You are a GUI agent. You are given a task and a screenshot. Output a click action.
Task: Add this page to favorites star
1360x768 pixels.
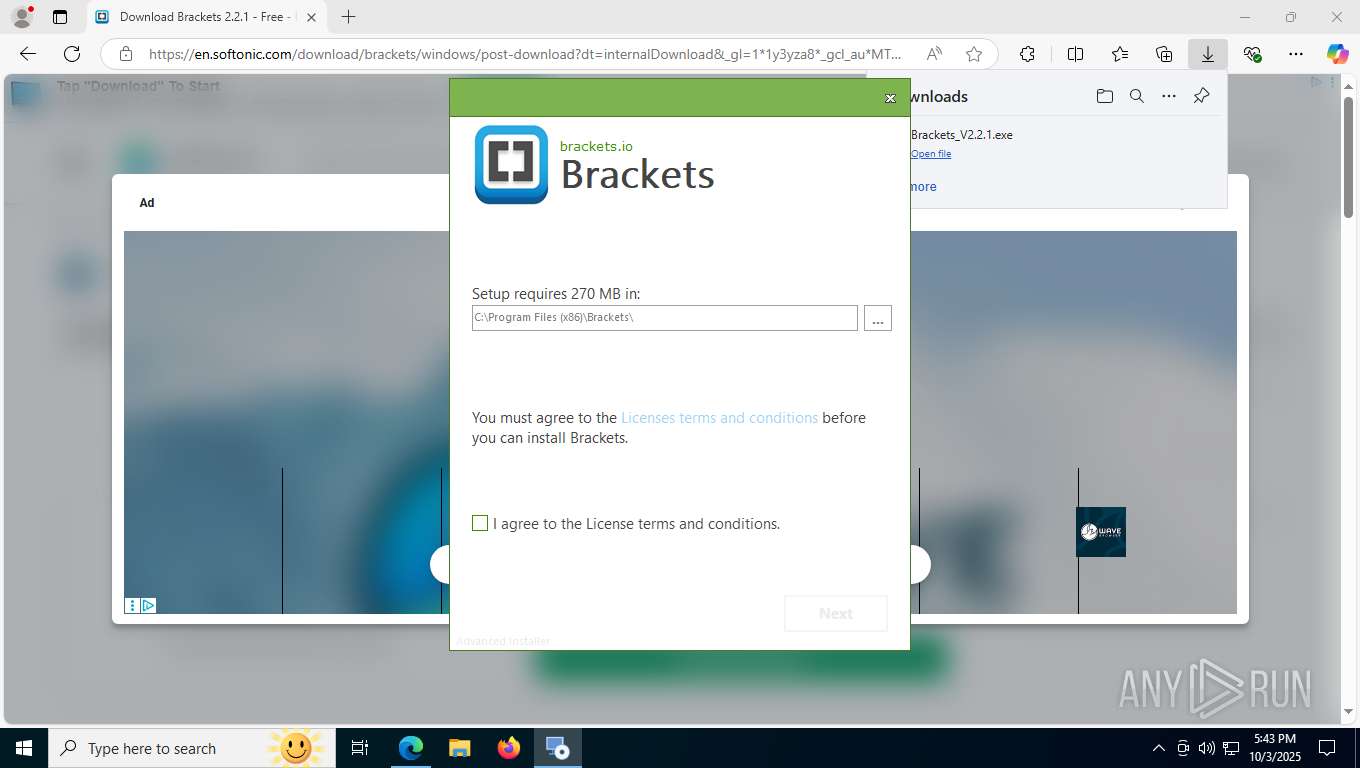click(973, 54)
